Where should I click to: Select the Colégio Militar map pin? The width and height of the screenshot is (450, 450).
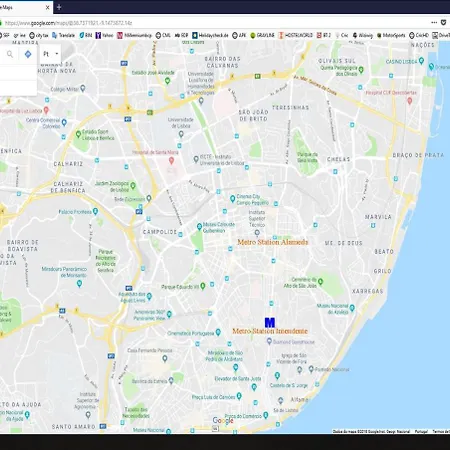(x=83, y=88)
